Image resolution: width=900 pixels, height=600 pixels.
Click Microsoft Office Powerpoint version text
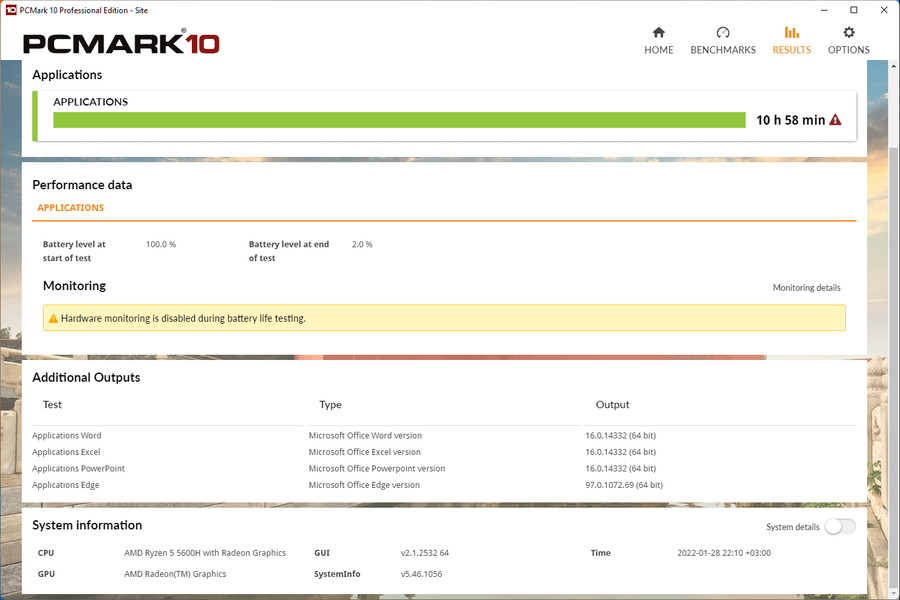[377, 469]
